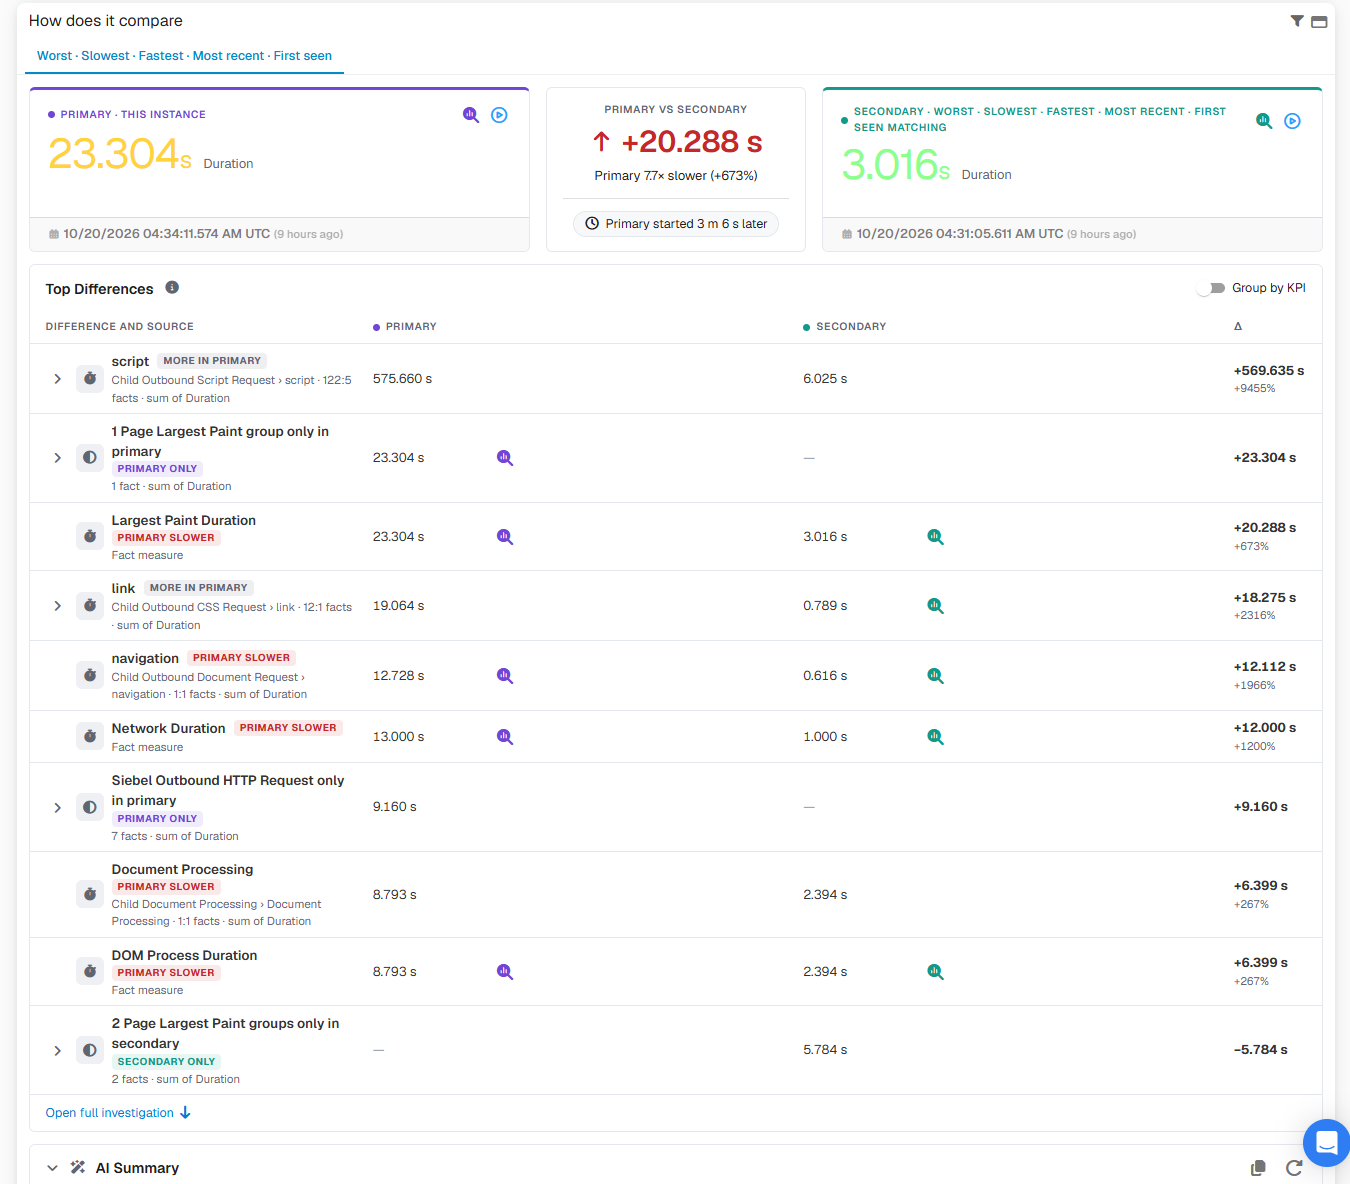Open secondary analysis icon for Largest Paint Duration
The image size is (1350, 1184).
click(x=935, y=537)
